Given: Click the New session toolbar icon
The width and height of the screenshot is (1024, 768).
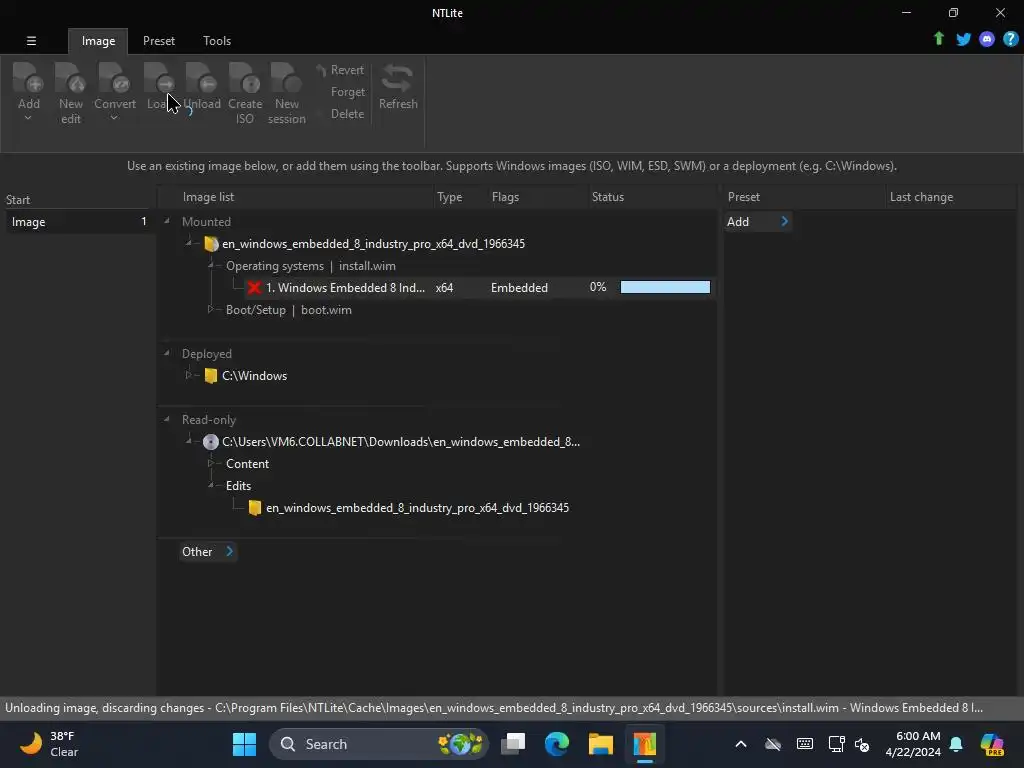Looking at the screenshot, I should click(x=286, y=78).
